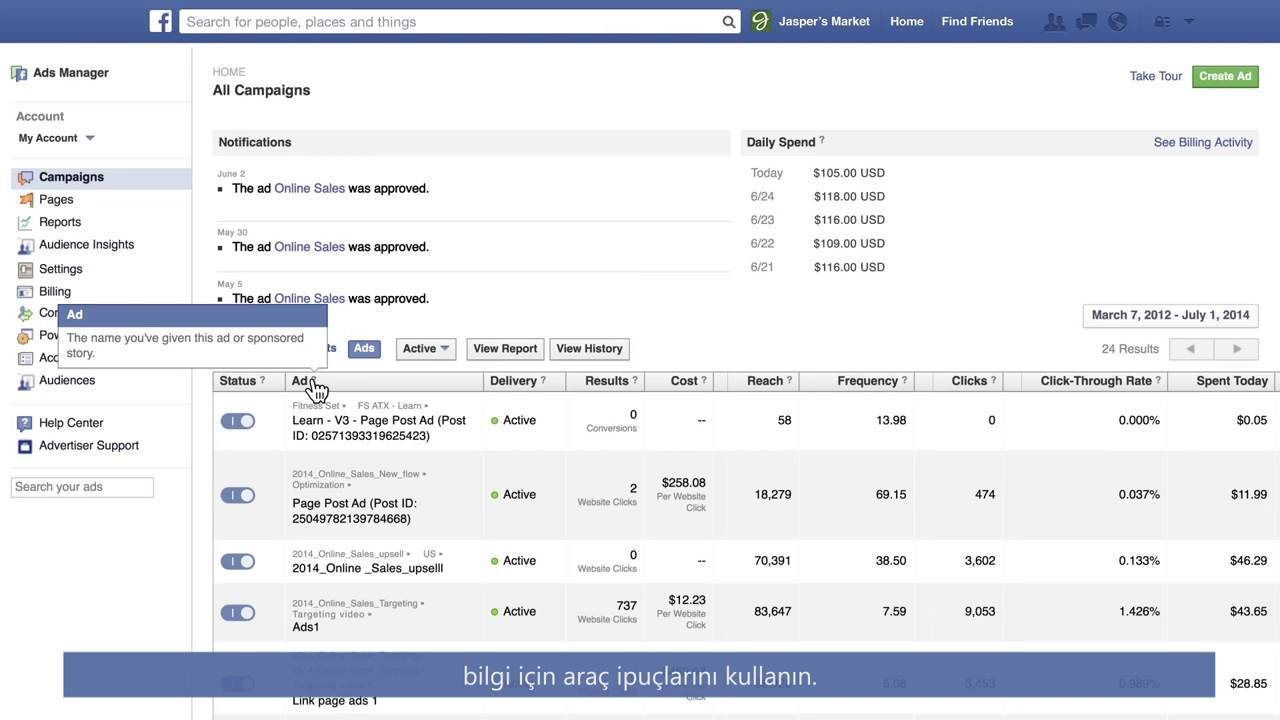Image resolution: width=1280 pixels, height=720 pixels.
Task: Open See Billing Activity link
Action: pyautogui.click(x=1203, y=142)
